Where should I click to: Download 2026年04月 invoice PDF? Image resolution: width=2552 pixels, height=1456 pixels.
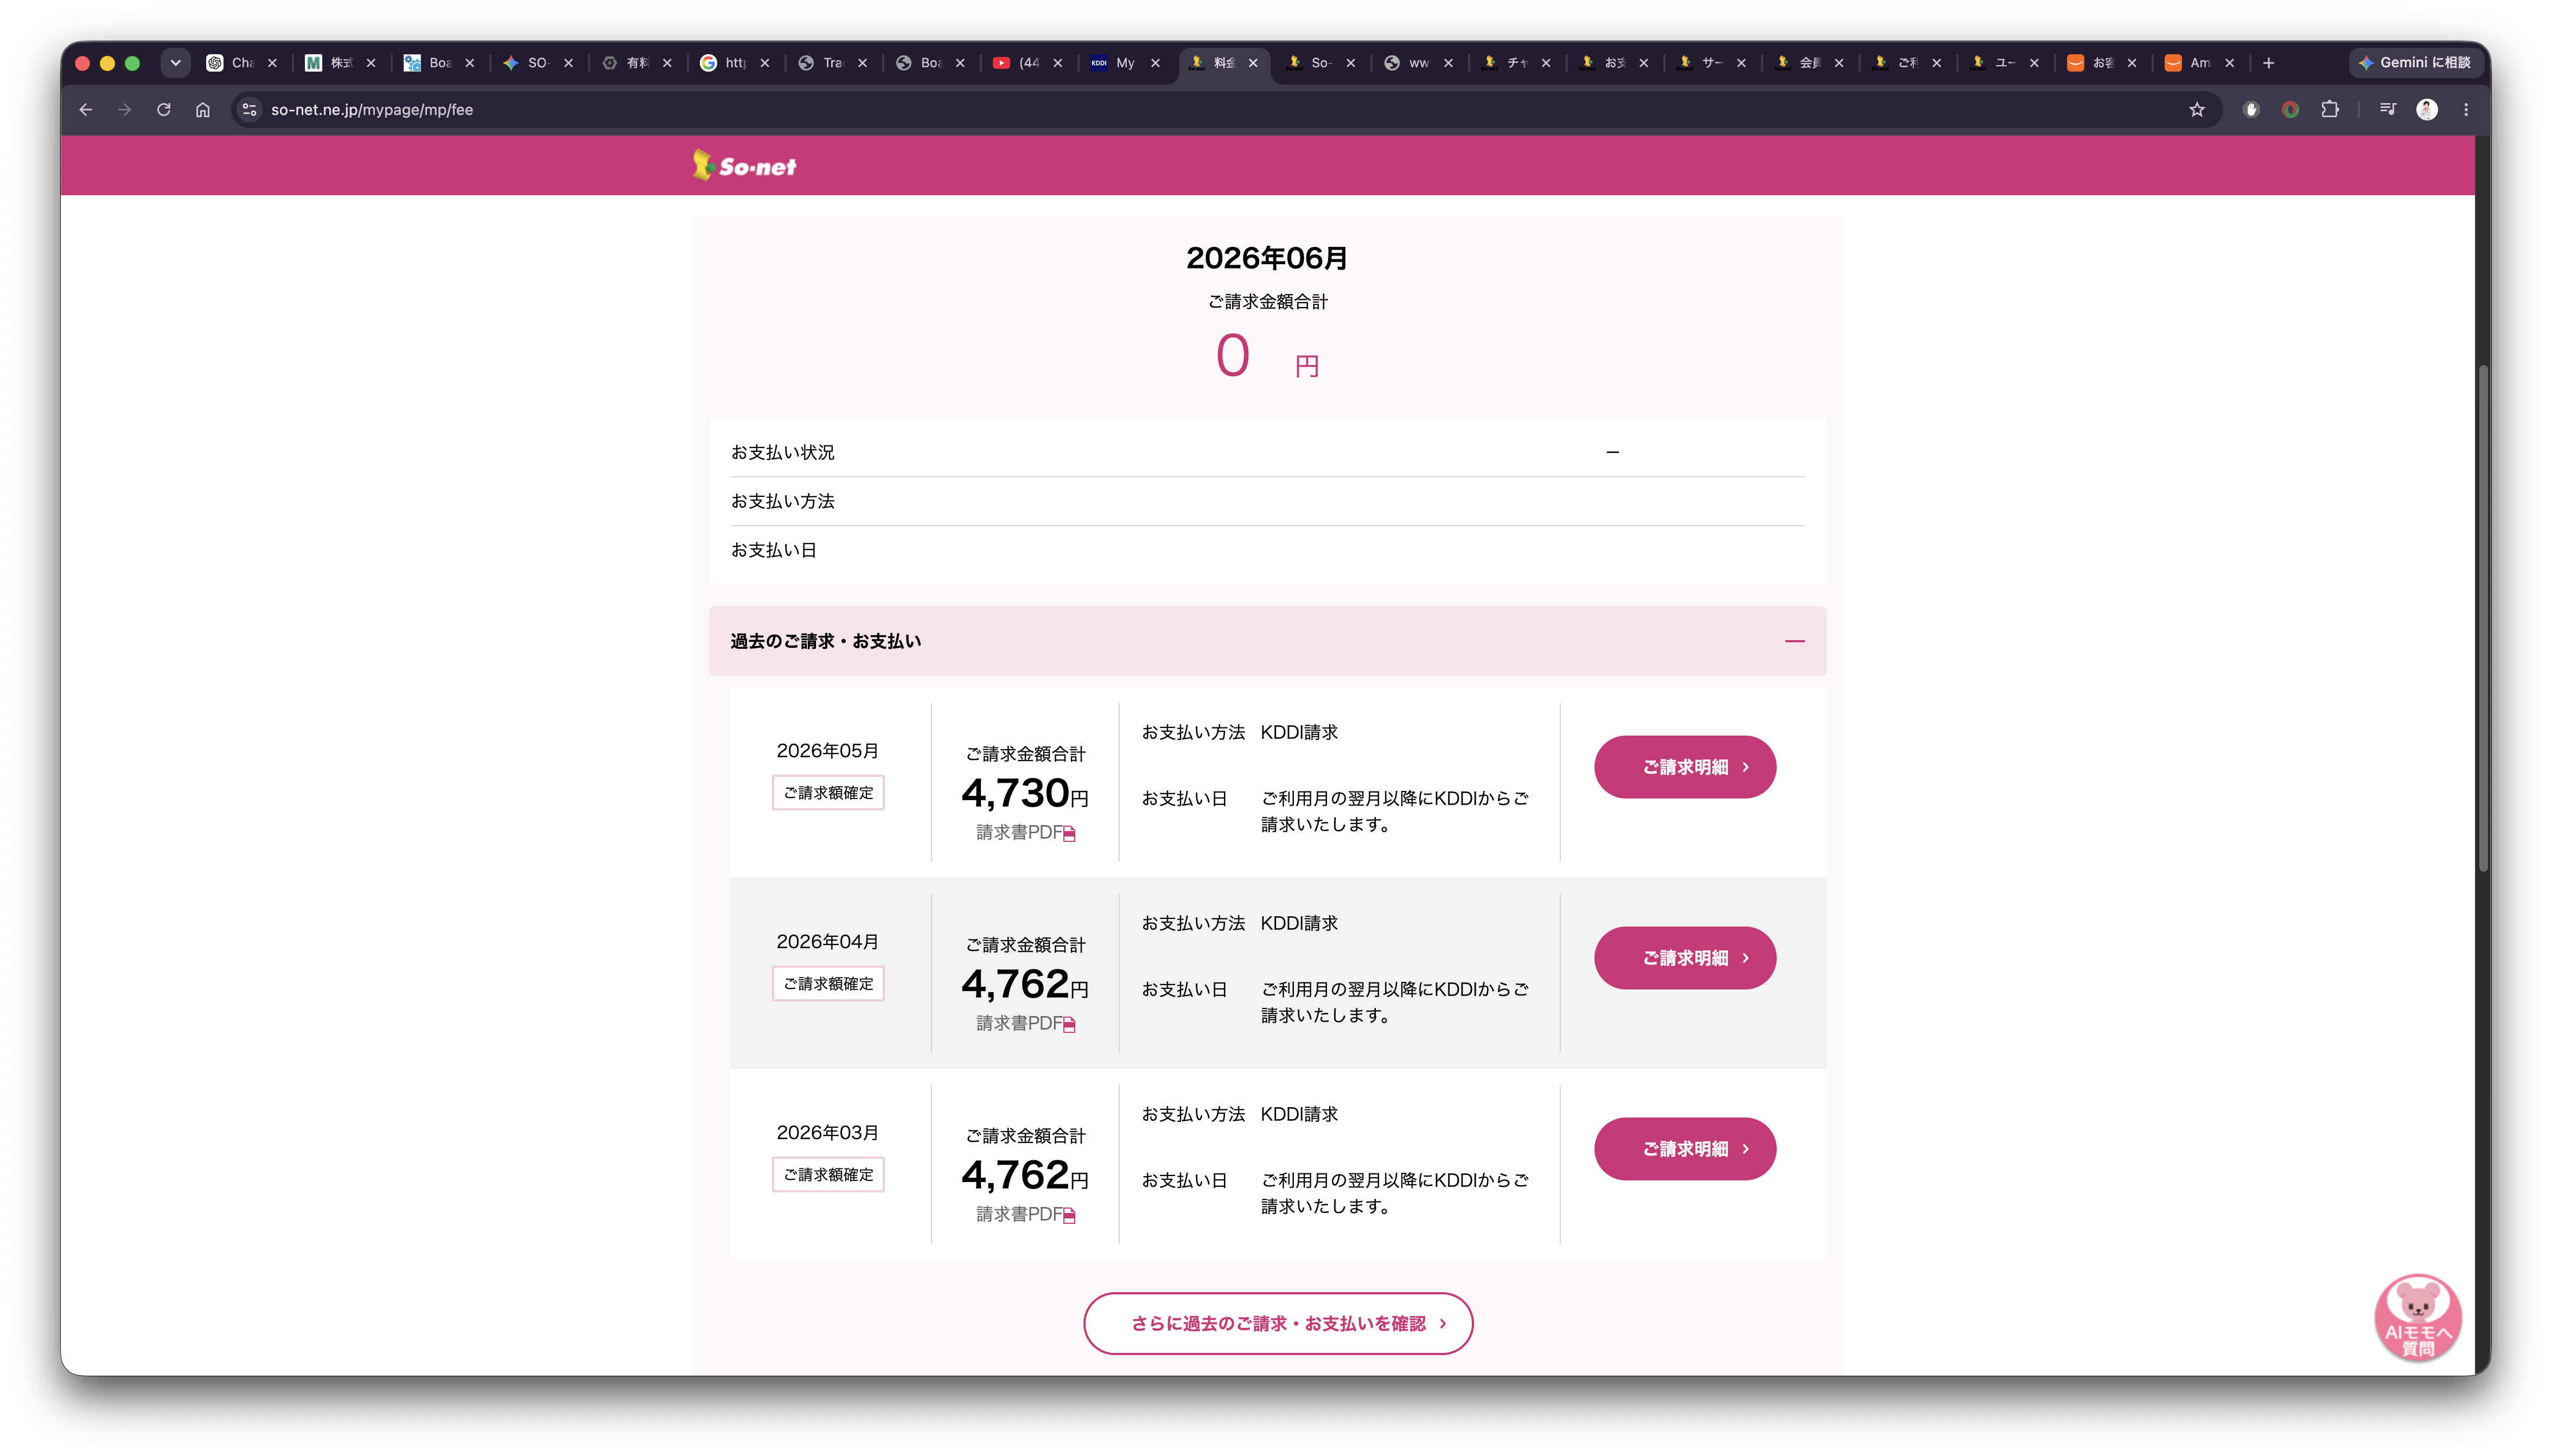click(x=1026, y=1024)
